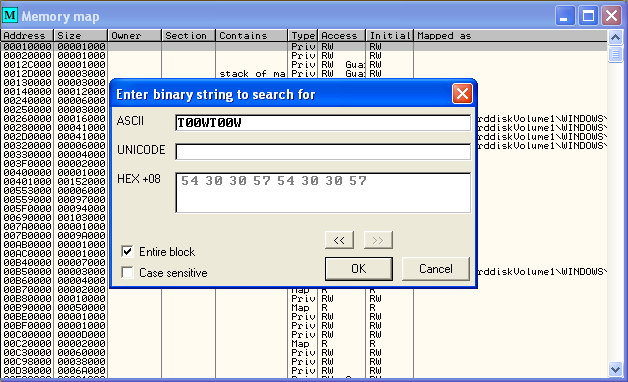628x382 pixels.
Task: Minimize the Memory map window
Action: coord(565,16)
